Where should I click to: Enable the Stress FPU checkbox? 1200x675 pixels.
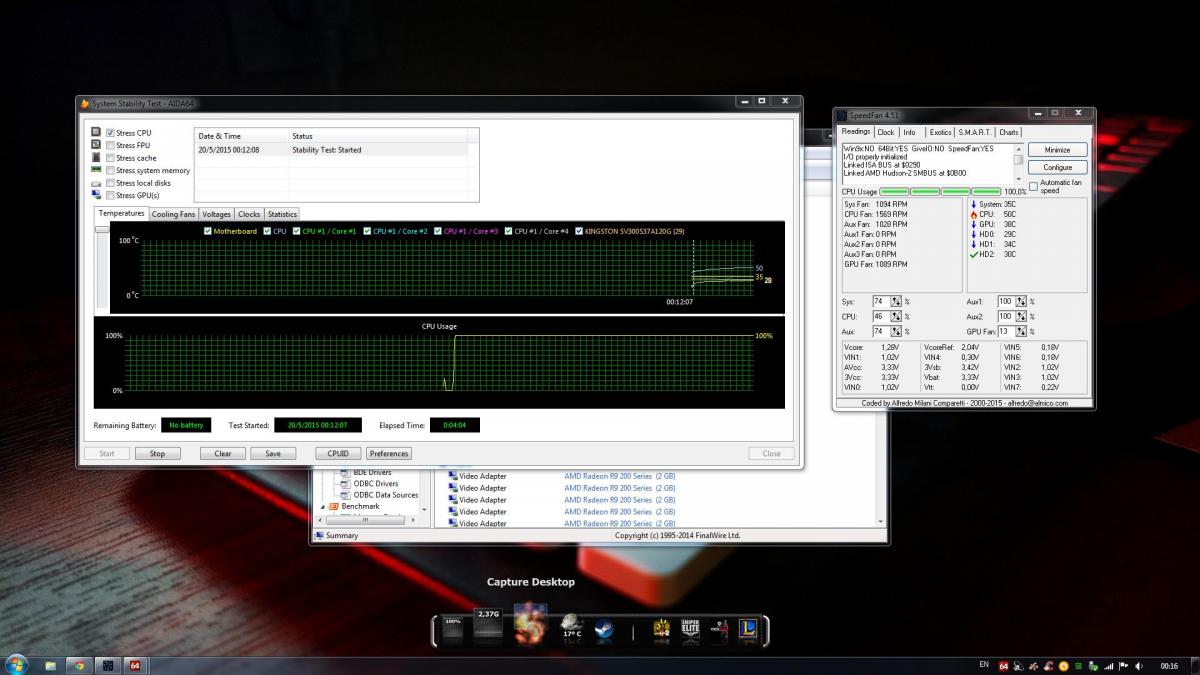click(110, 146)
